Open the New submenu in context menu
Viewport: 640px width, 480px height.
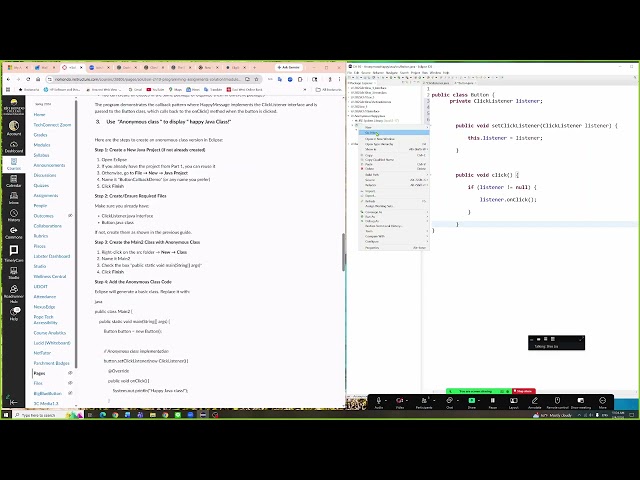(x=394, y=127)
